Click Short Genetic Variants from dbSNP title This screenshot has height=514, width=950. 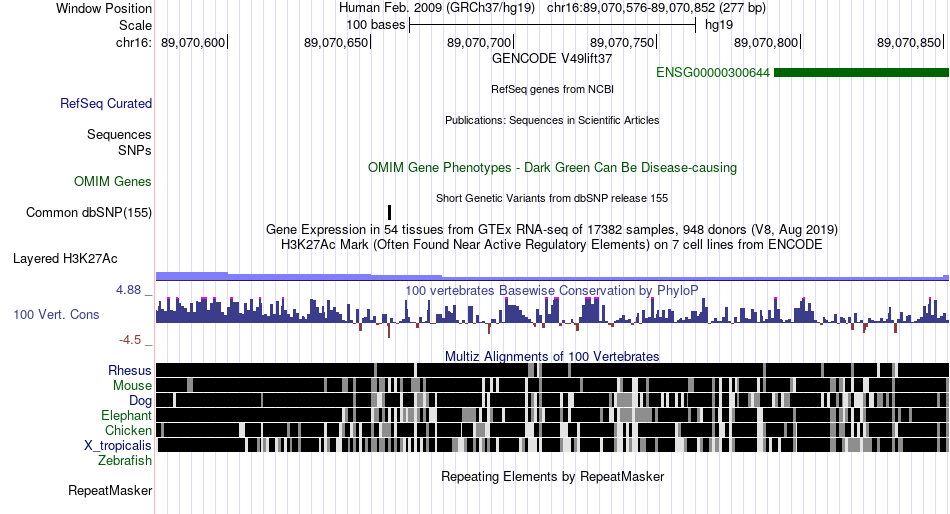click(552, 198)
